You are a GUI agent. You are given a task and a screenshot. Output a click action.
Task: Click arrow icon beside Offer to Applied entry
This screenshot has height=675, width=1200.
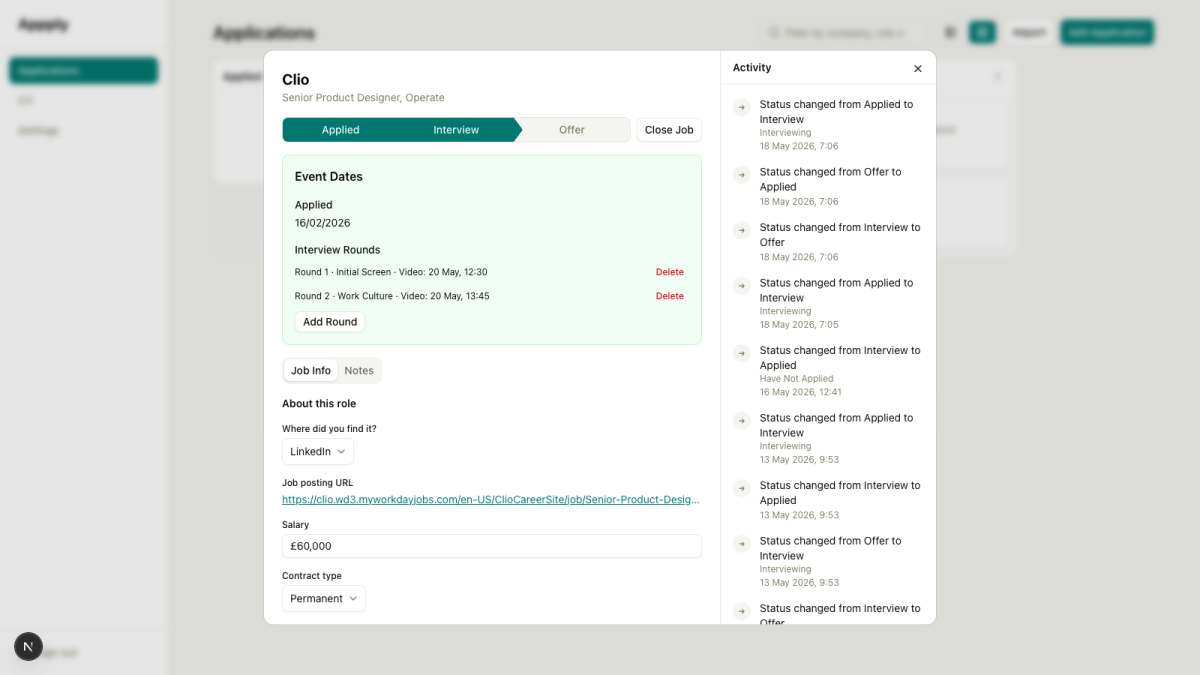click(x=742, y=175)
